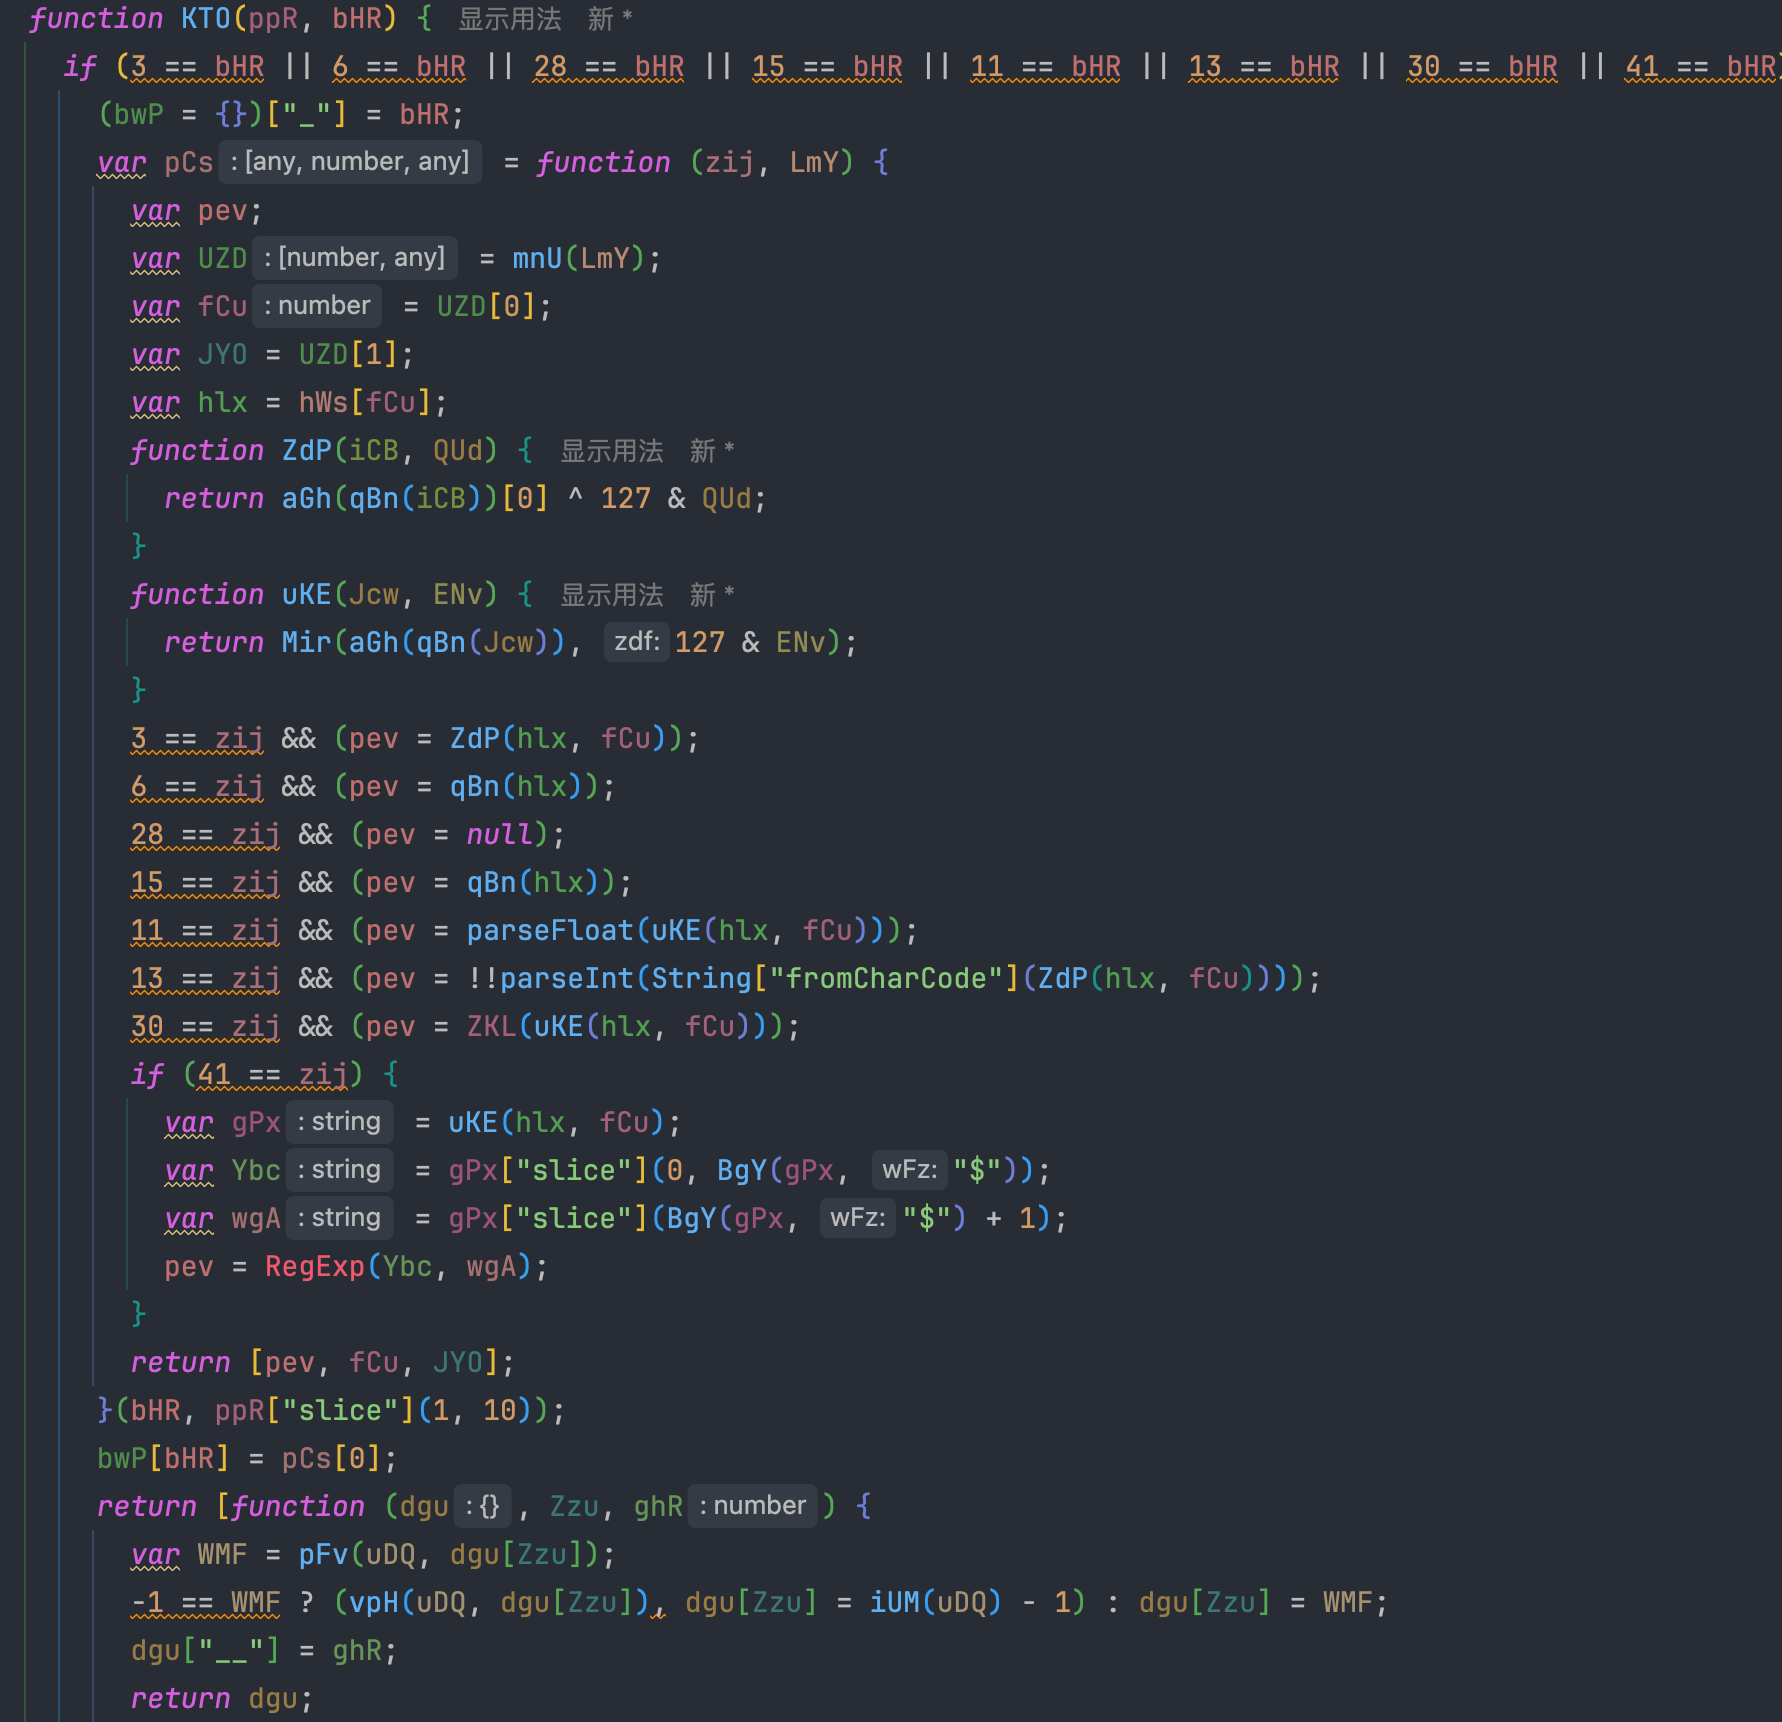Click the wFz: parameter hint on the Ybc line

pyautogui.click(x=908, y=1170)
